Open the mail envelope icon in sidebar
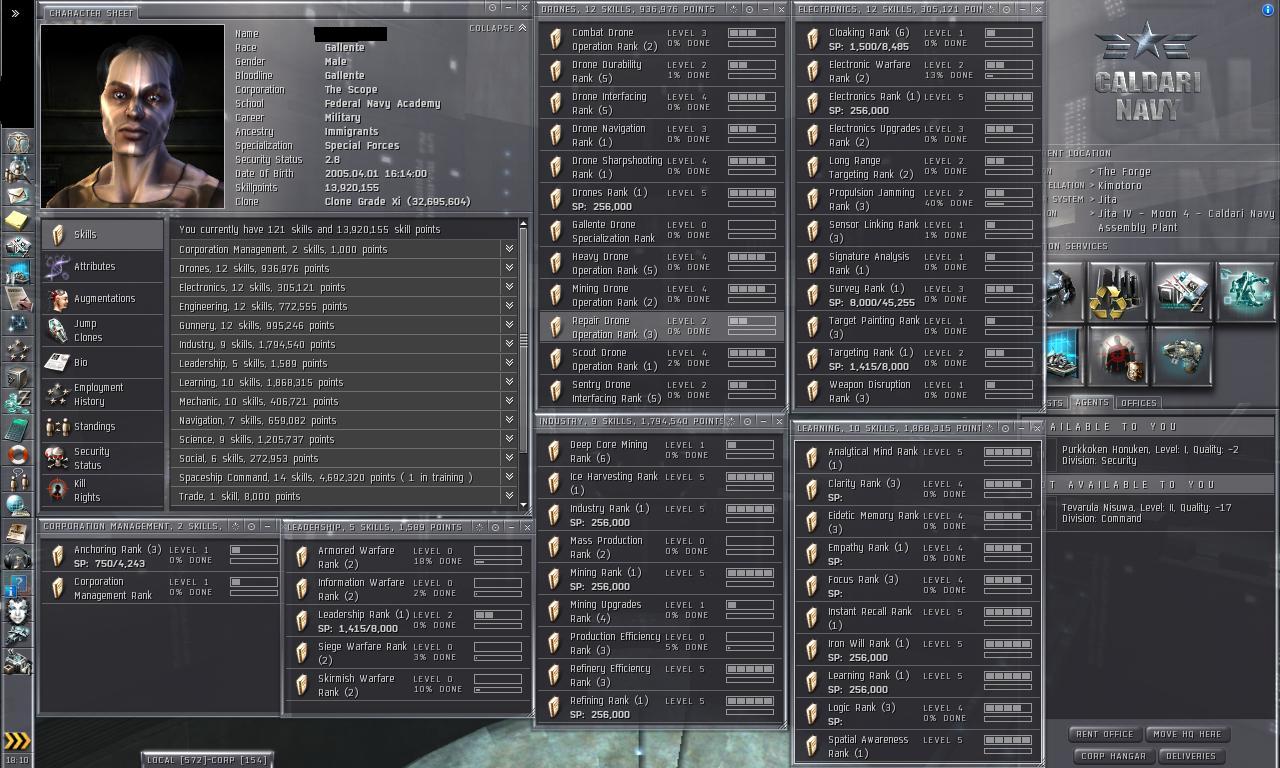1280x768 pixels. click(17, 194)
